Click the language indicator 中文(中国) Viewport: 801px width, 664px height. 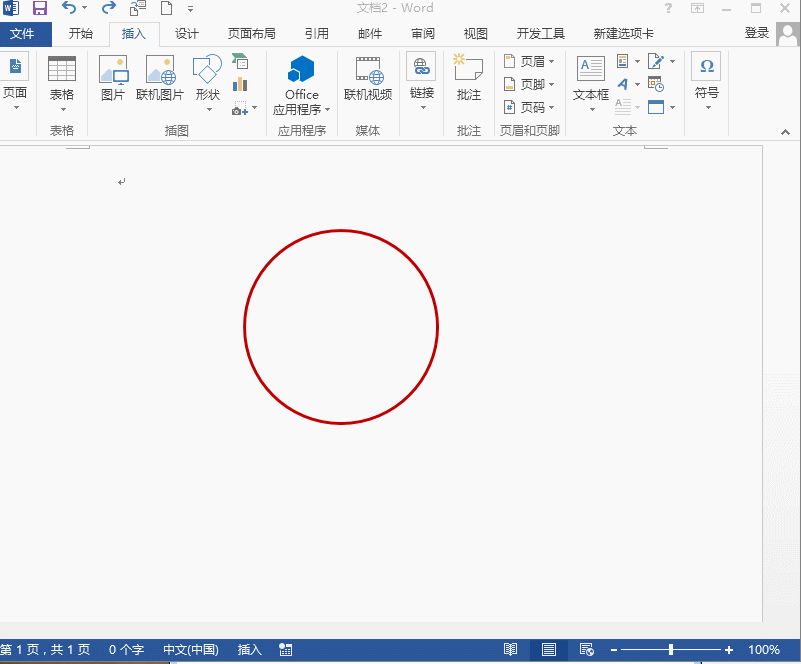[191, 650]
